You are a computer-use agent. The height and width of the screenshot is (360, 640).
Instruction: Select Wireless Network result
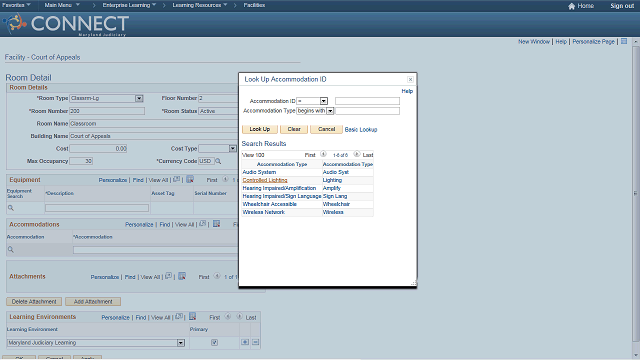click(264, 212)
